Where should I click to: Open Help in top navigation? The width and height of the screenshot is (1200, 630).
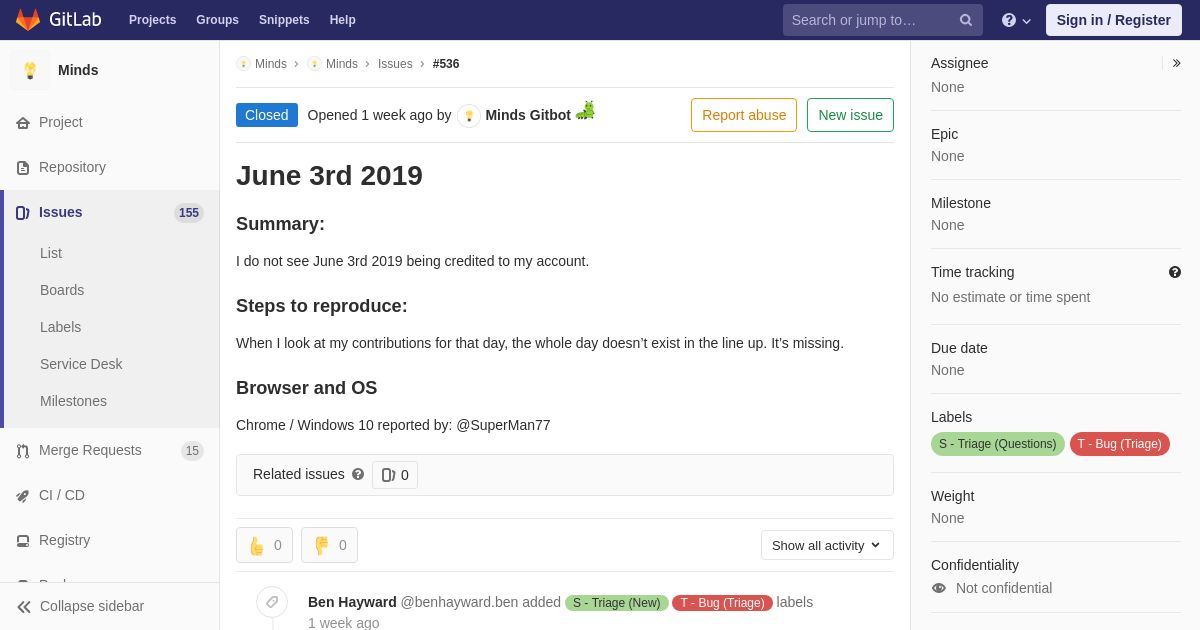pyautogui.click(x=343, y=20)
